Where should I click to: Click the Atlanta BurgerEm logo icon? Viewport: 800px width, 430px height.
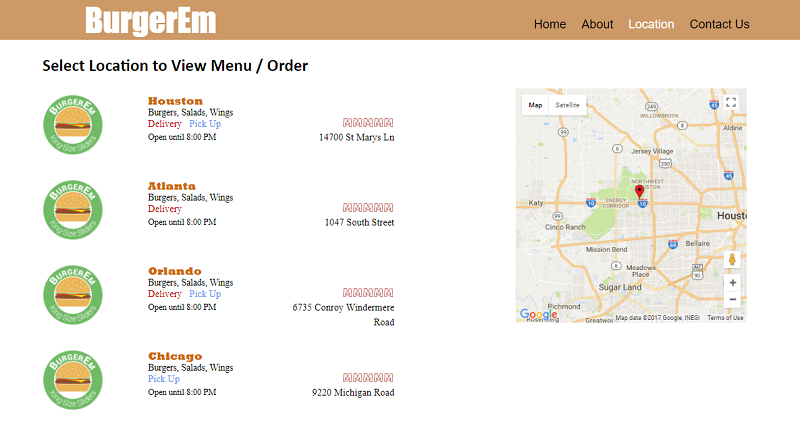[x=72, y=210]
